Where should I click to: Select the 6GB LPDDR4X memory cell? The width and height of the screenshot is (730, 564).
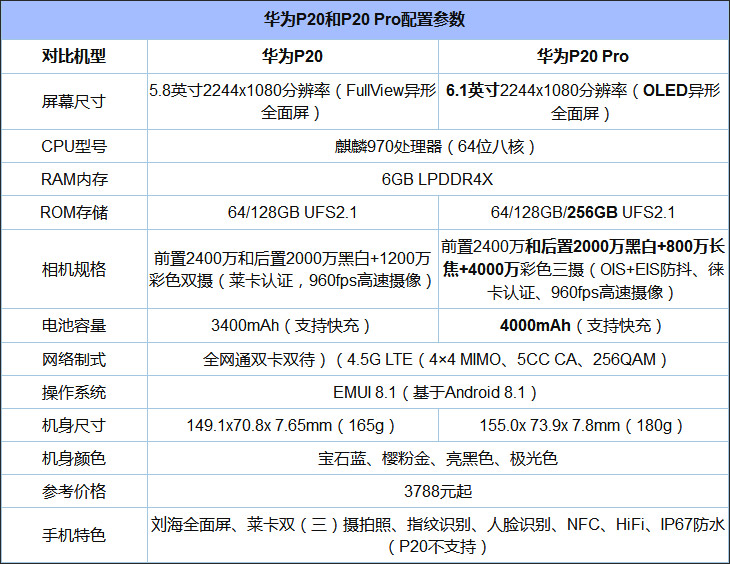pos(437,179)
